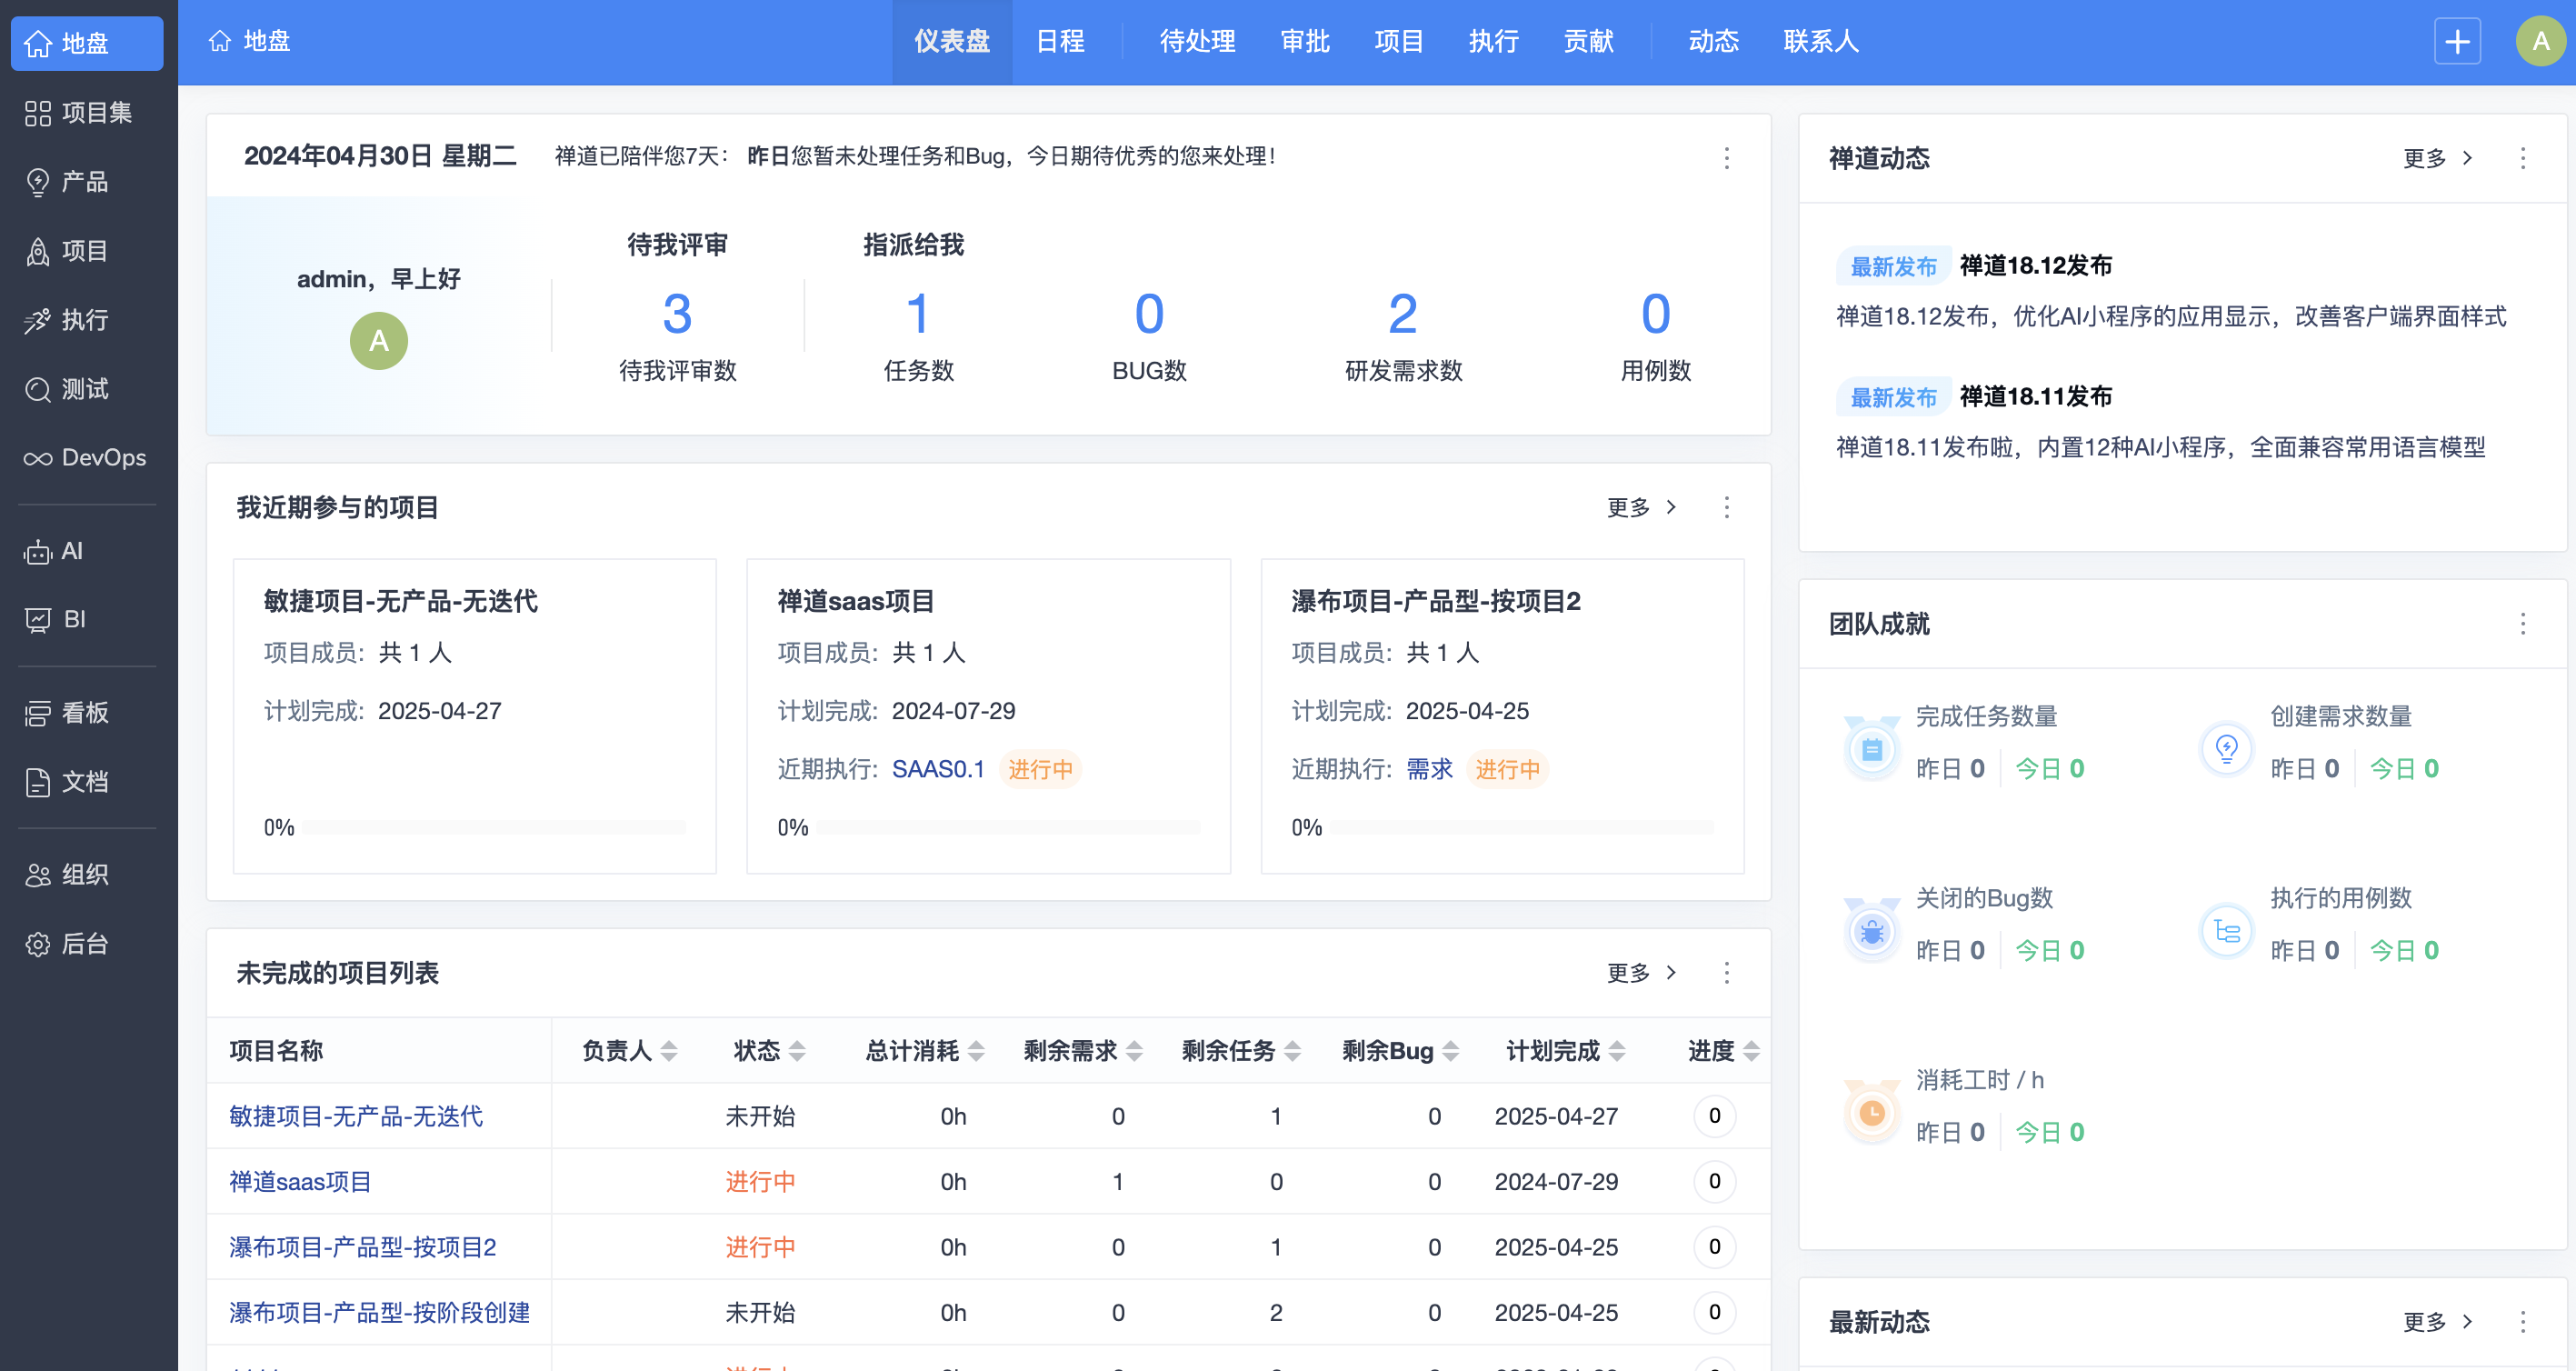Open the welcome block's three-dot menu
Screen dimensions: 2576x1371
(1726, 157)
